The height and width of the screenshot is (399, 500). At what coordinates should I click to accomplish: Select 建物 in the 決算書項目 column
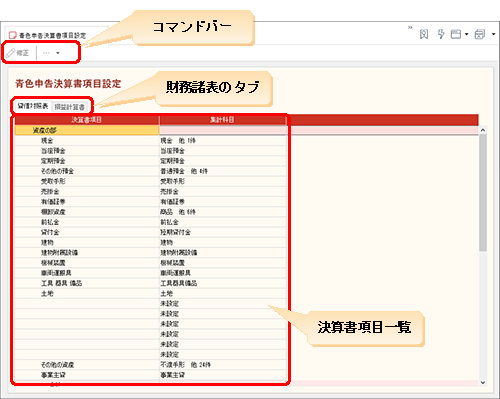[x=47, y=242]
